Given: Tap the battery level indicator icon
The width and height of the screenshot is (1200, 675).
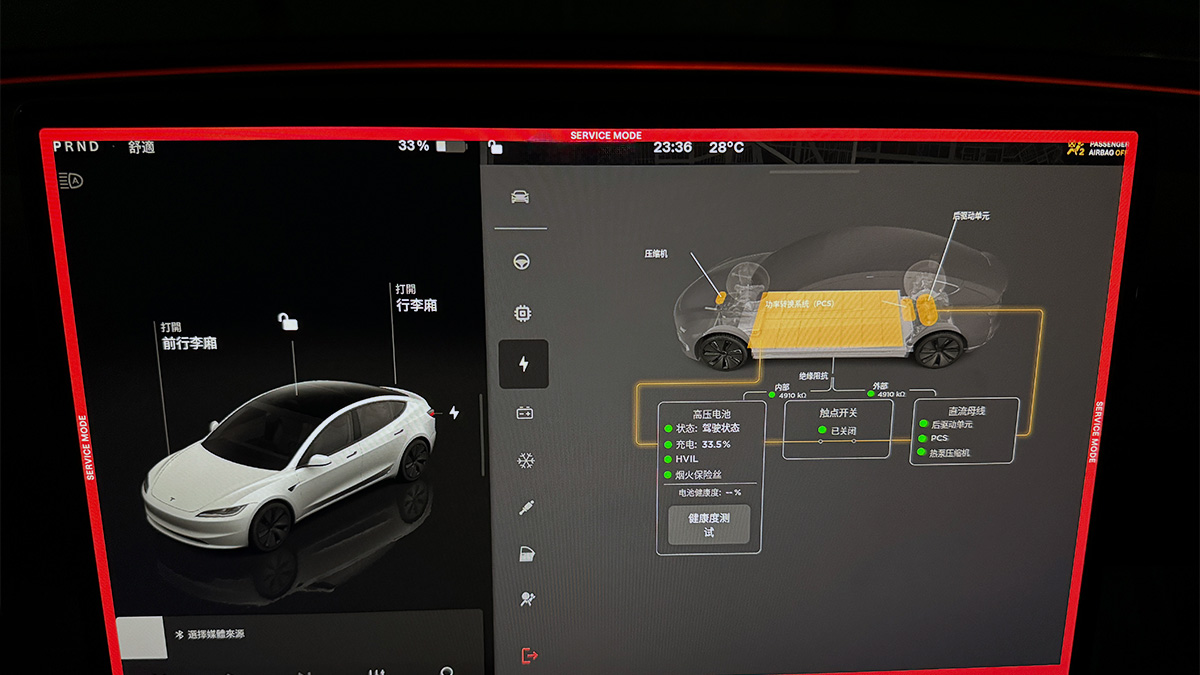Looking at the screenshot, I should click(x=451, y=146).
